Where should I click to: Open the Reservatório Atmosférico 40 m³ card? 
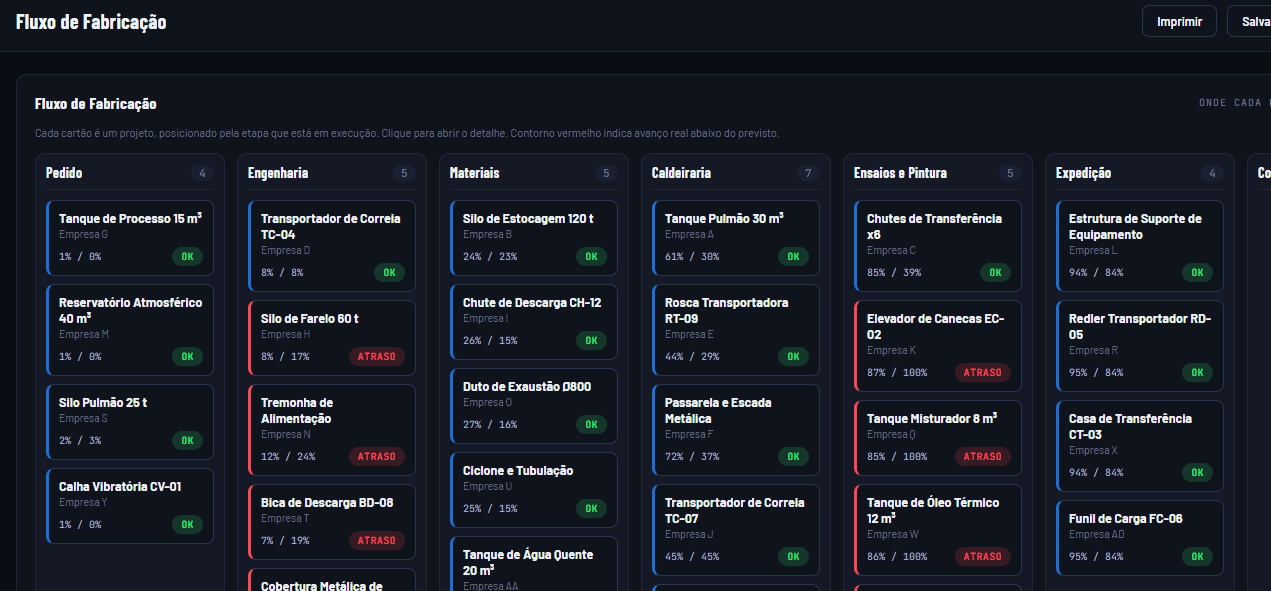[130, 330]
